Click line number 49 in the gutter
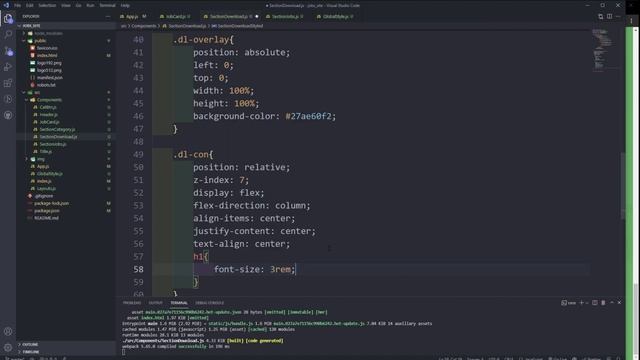This screenshot has width=640, height=360. 138,155
